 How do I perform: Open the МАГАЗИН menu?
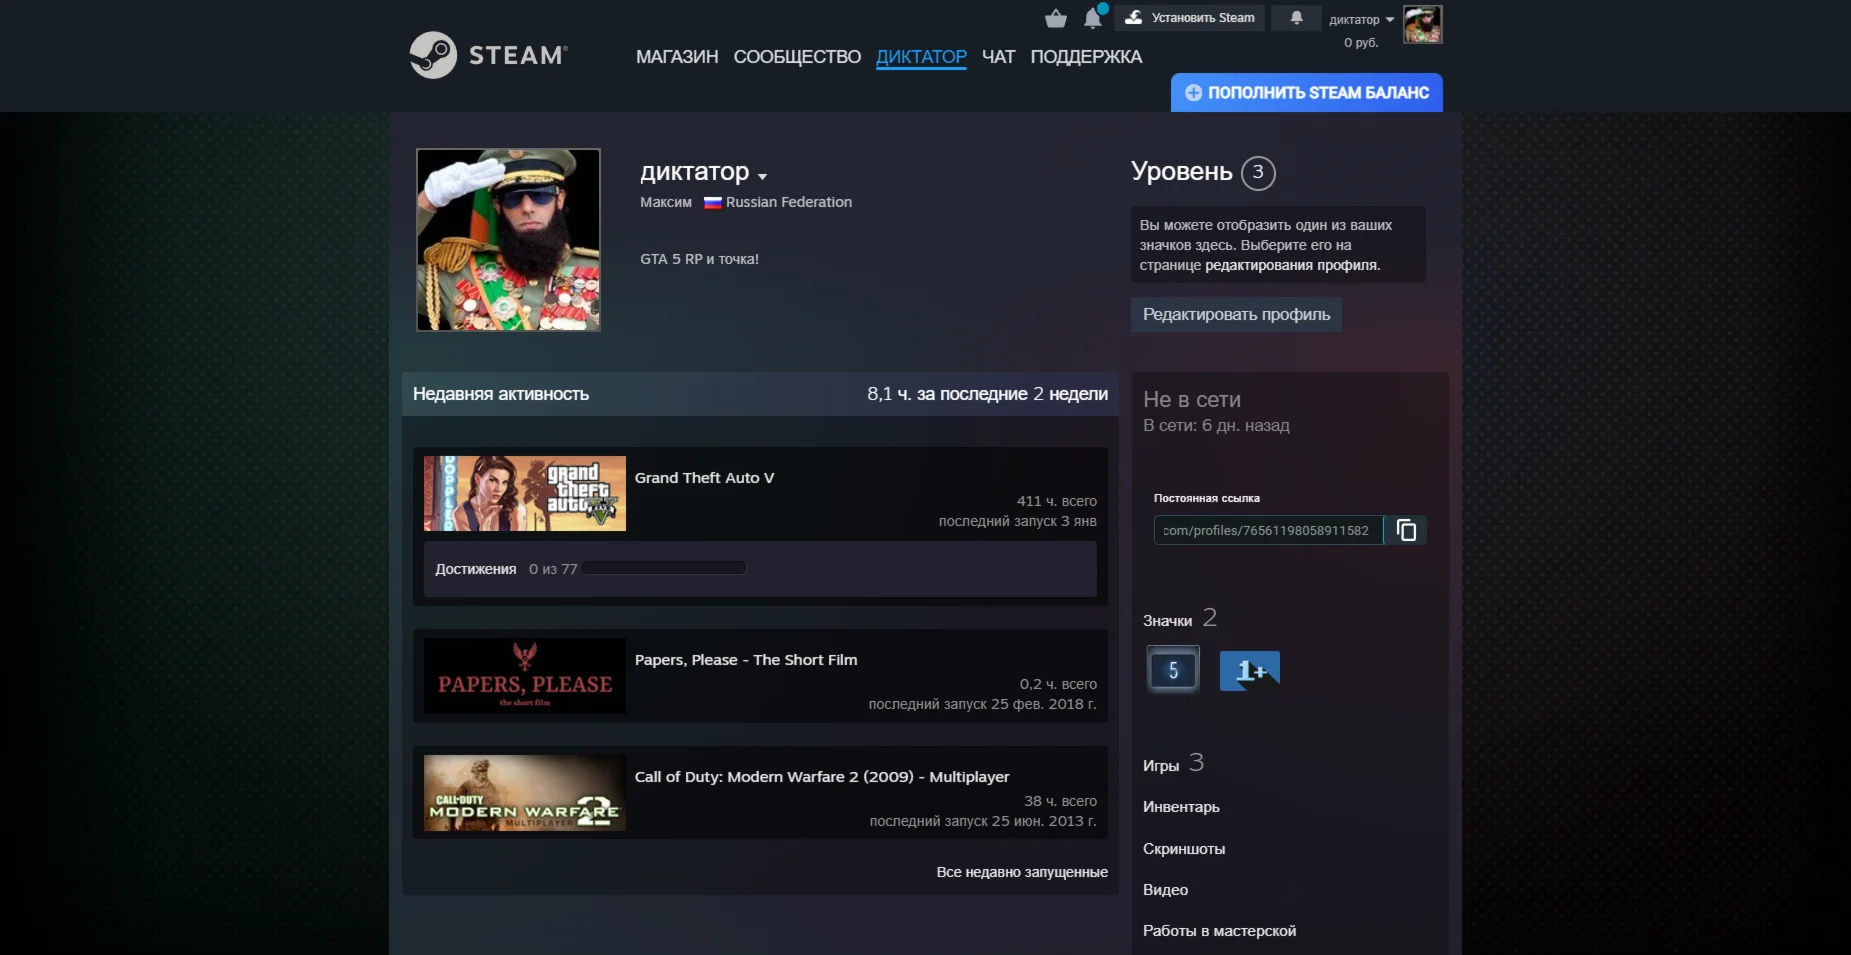(677, 57)
